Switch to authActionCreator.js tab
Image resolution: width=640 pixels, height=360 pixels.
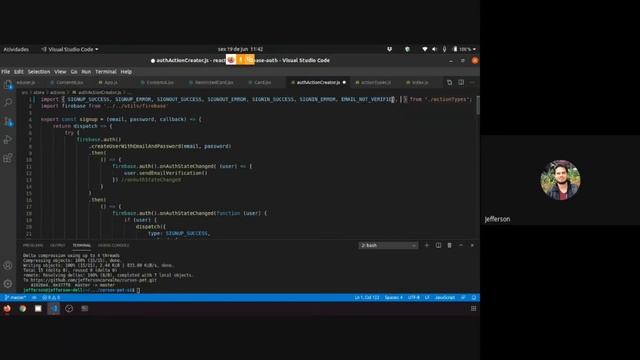(x=318, y=82)
